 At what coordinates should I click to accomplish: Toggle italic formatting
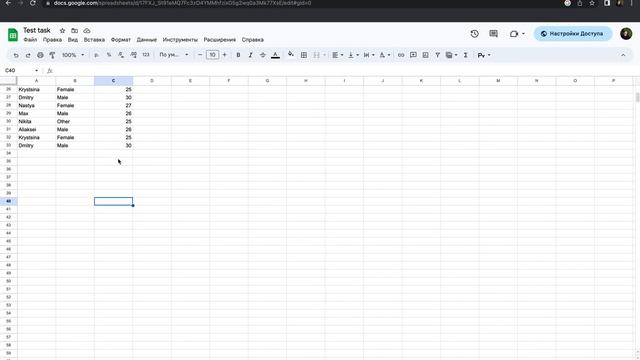[251, 55]
